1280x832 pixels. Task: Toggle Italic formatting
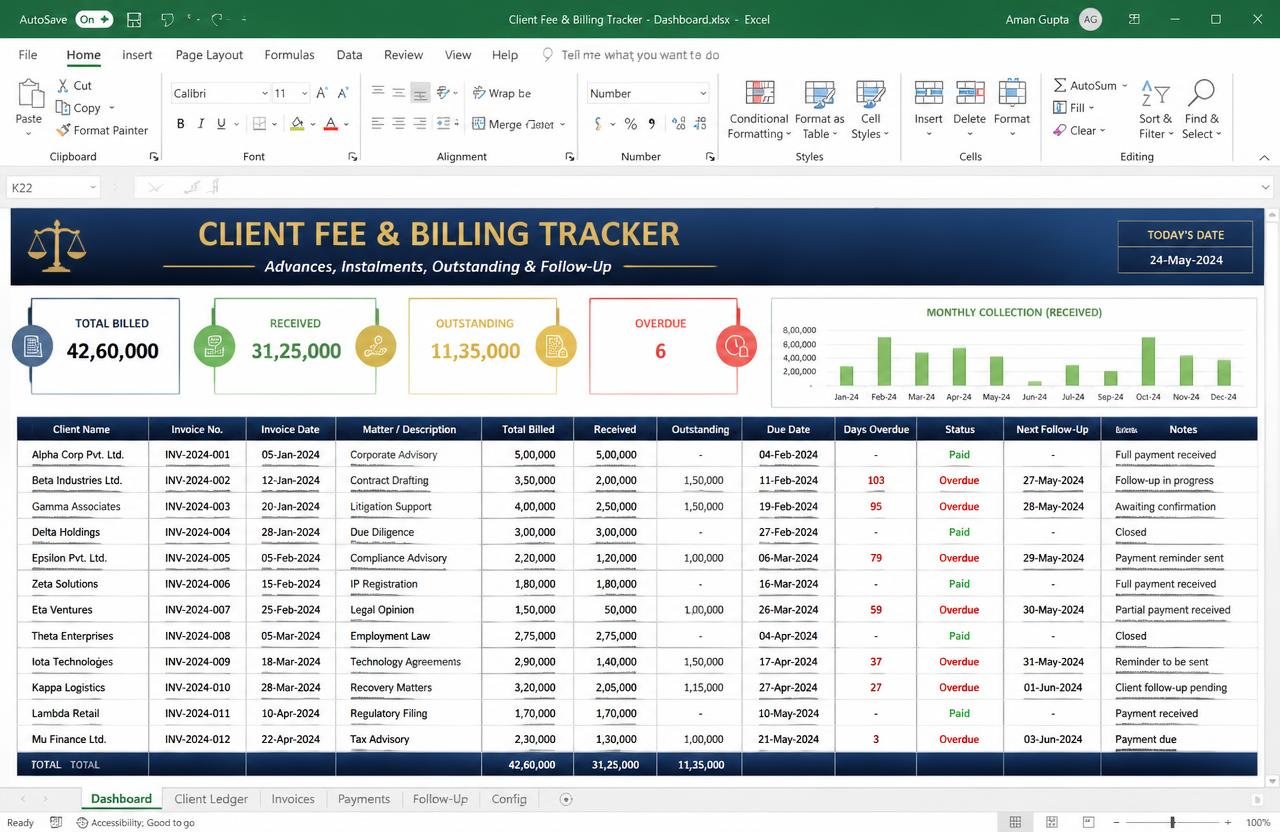pyautogui.click(x=201, y=124)
